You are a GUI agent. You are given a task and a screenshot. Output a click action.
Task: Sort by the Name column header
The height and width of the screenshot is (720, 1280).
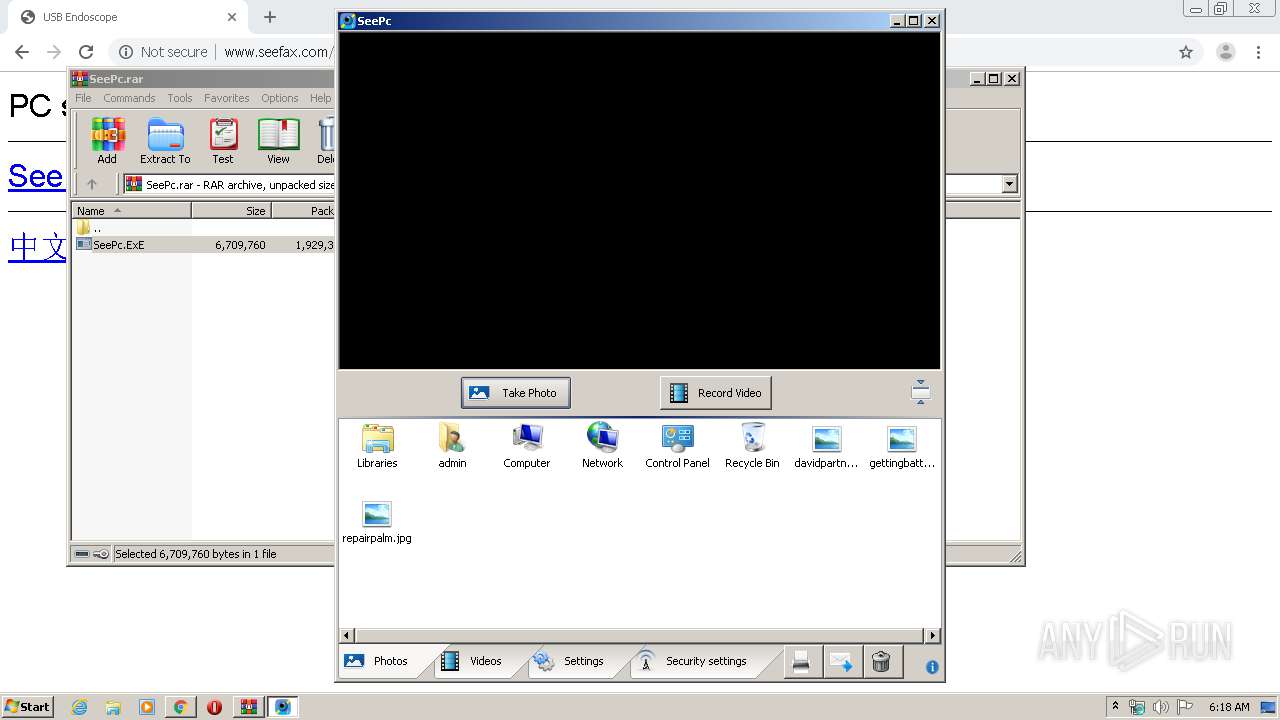click(x=131, y=211)
